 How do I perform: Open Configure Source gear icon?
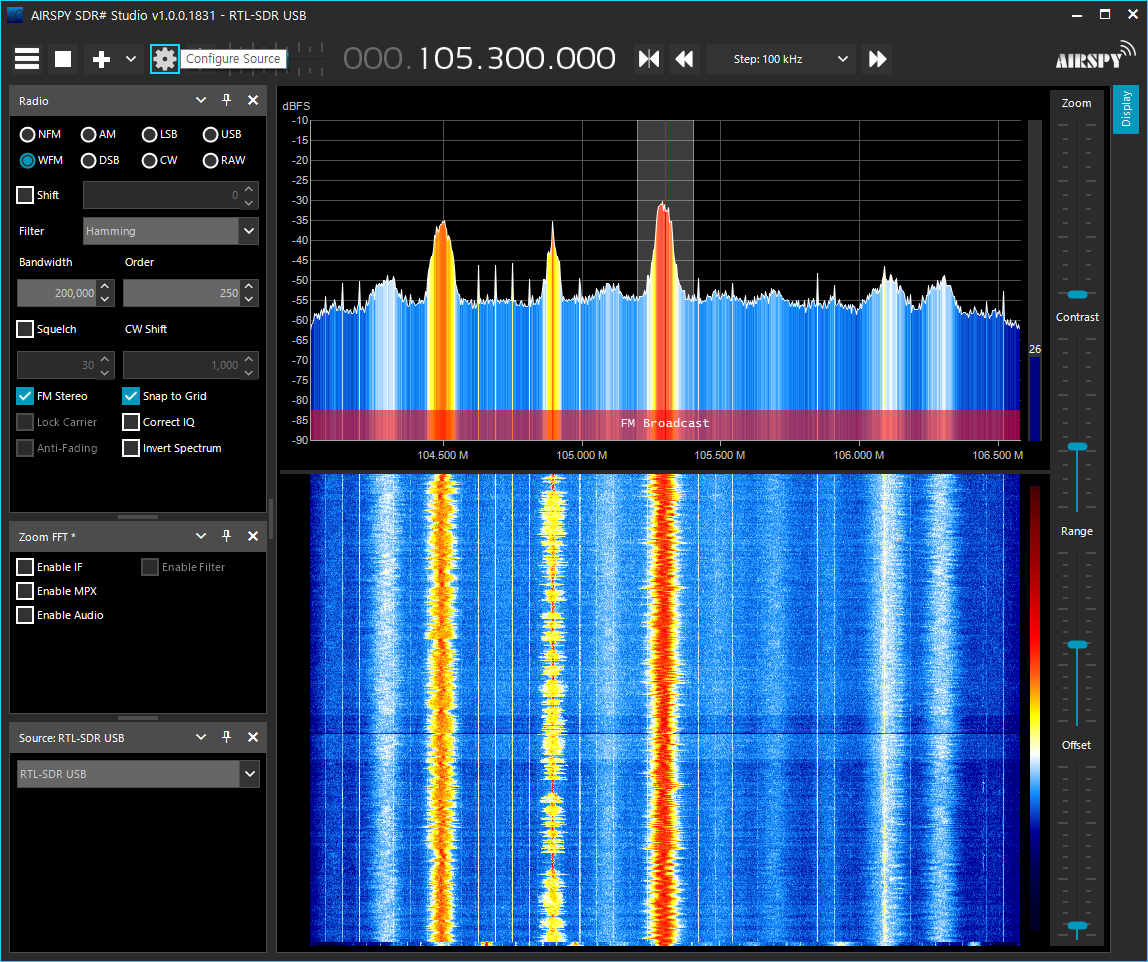click(165, 59)
